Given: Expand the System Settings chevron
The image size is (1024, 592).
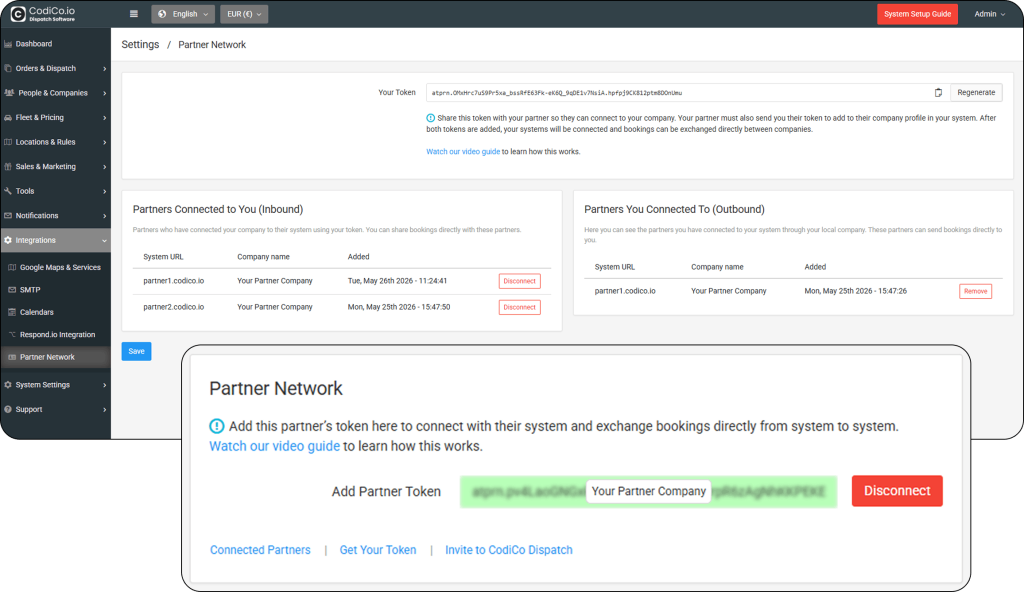Looking at the screenshot, I should click(104, 385).
